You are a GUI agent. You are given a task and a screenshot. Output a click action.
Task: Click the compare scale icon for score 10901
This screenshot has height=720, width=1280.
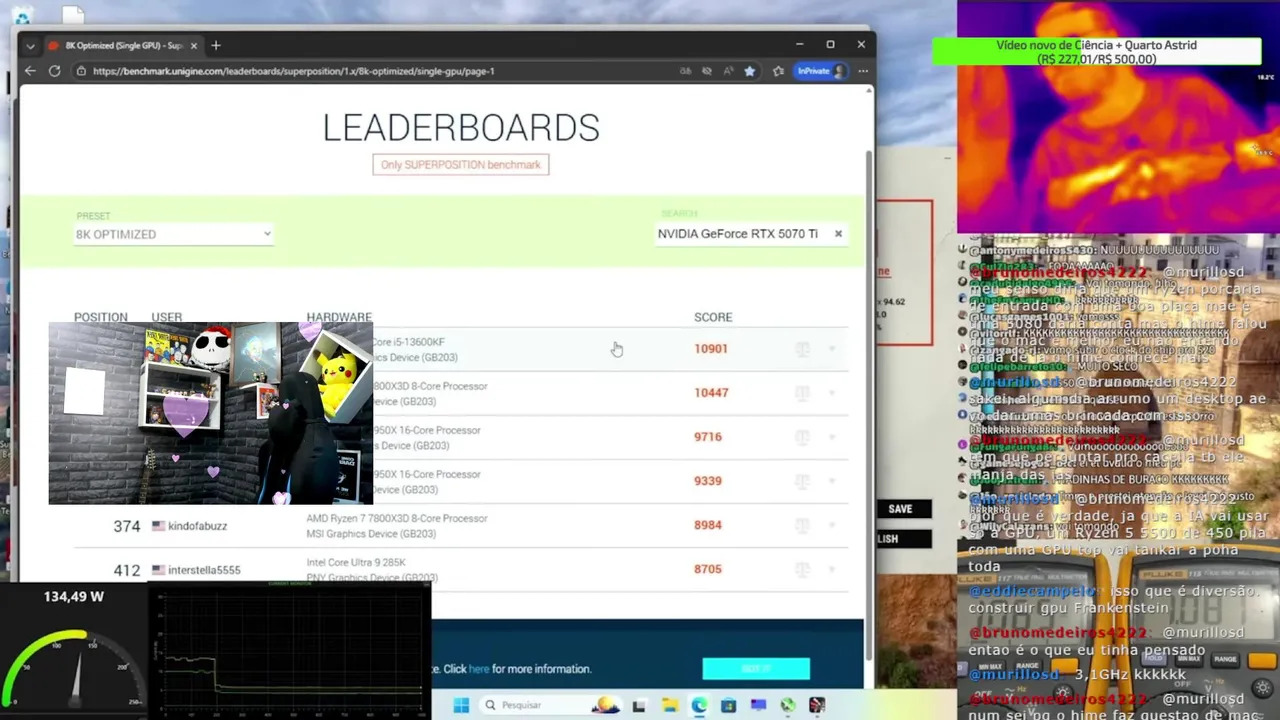pos(802,349)
